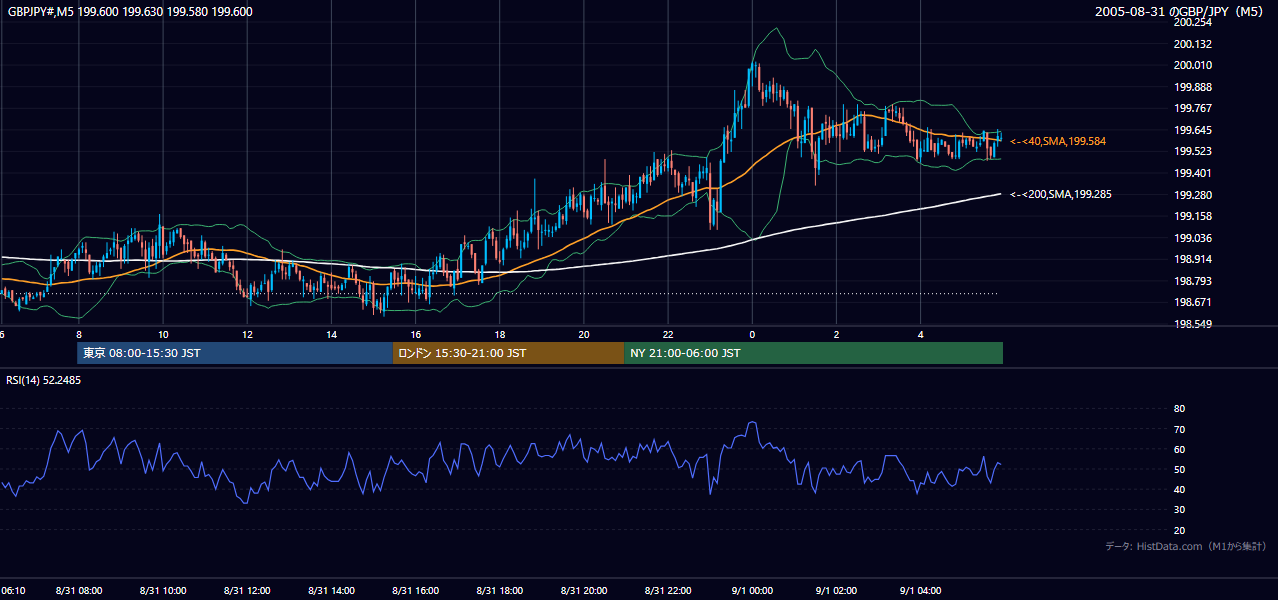Screen dimensions: 1278x600
Task: Click the RSI 50 level label
Action: point(1179,469)
